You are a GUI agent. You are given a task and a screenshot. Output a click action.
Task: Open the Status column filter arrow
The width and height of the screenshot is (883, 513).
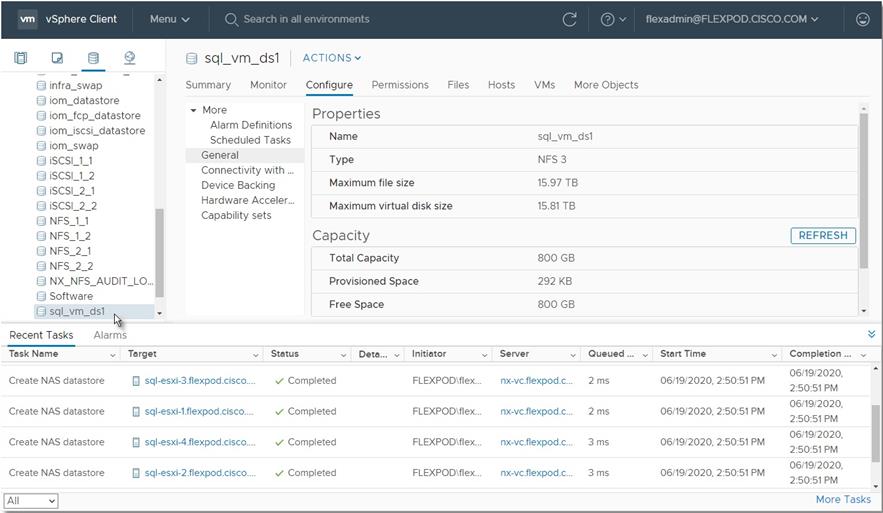pos(343,355)
